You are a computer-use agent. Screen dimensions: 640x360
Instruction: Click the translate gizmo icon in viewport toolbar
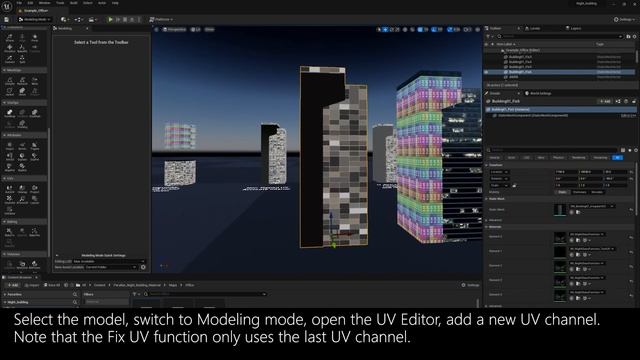pos(385,29)
